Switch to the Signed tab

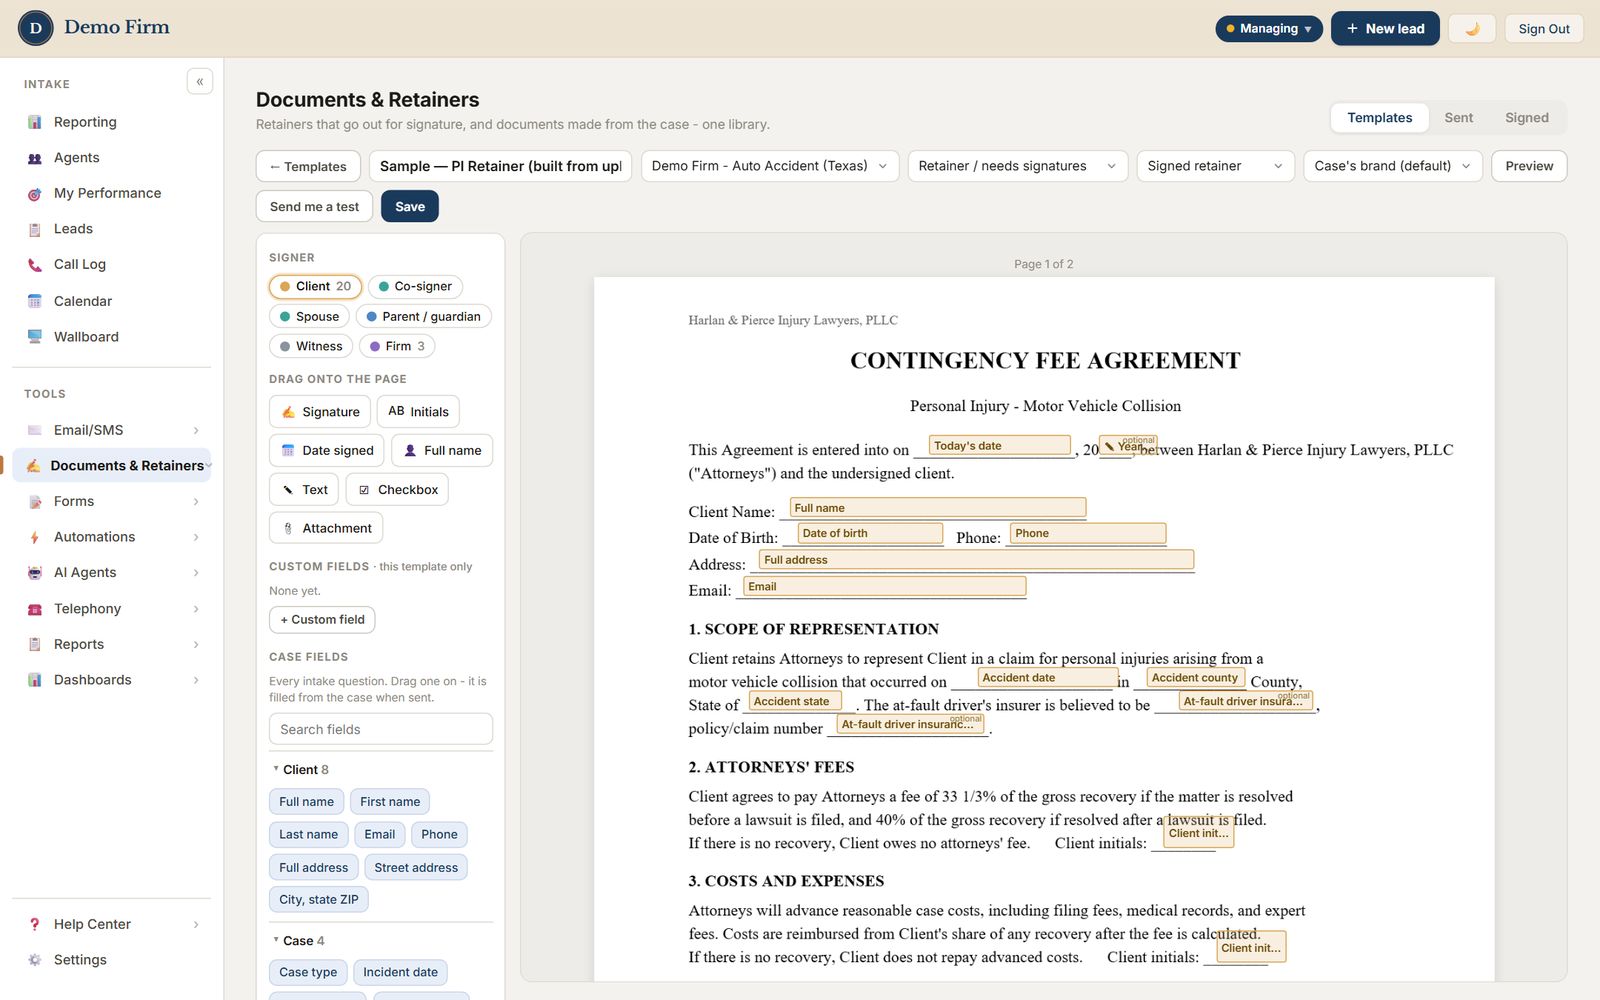(1526, 118)
